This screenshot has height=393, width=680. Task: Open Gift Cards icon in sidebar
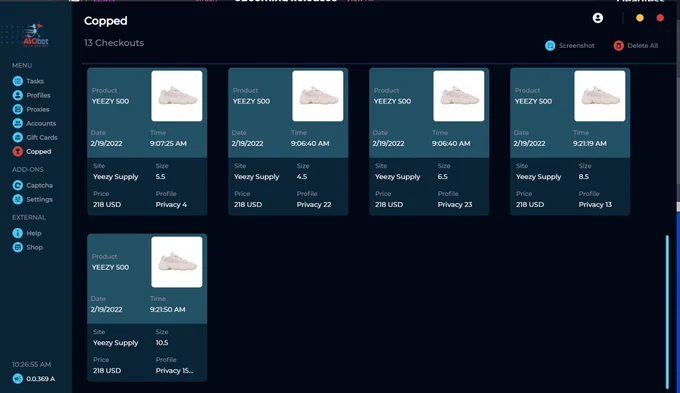coord(18,138)
